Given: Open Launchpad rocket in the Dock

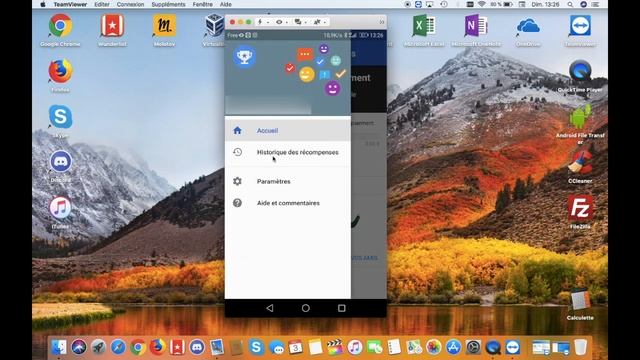Looking at the screenshot, I should point(98,347).
